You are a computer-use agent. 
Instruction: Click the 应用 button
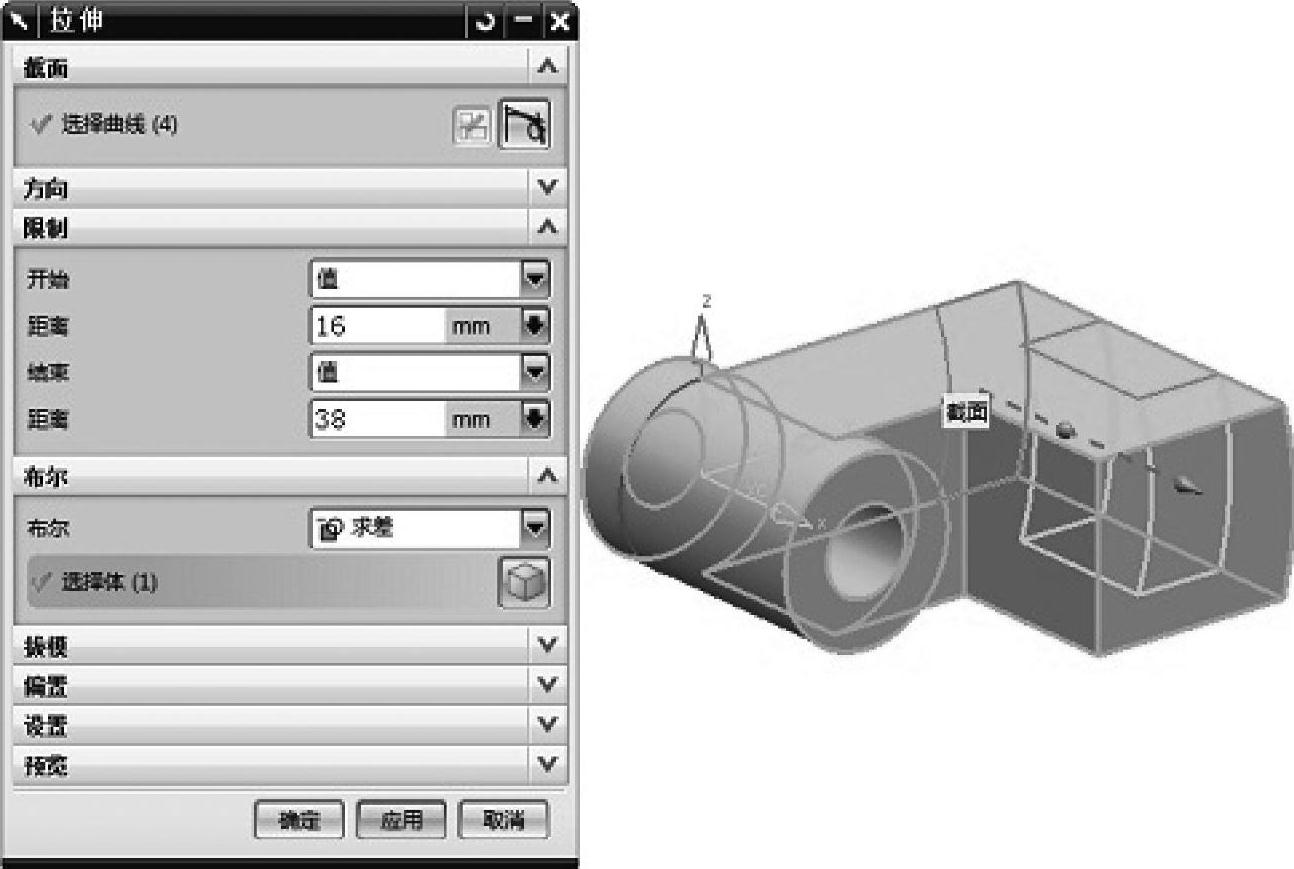pyautogui.click(x=401, y=821)
